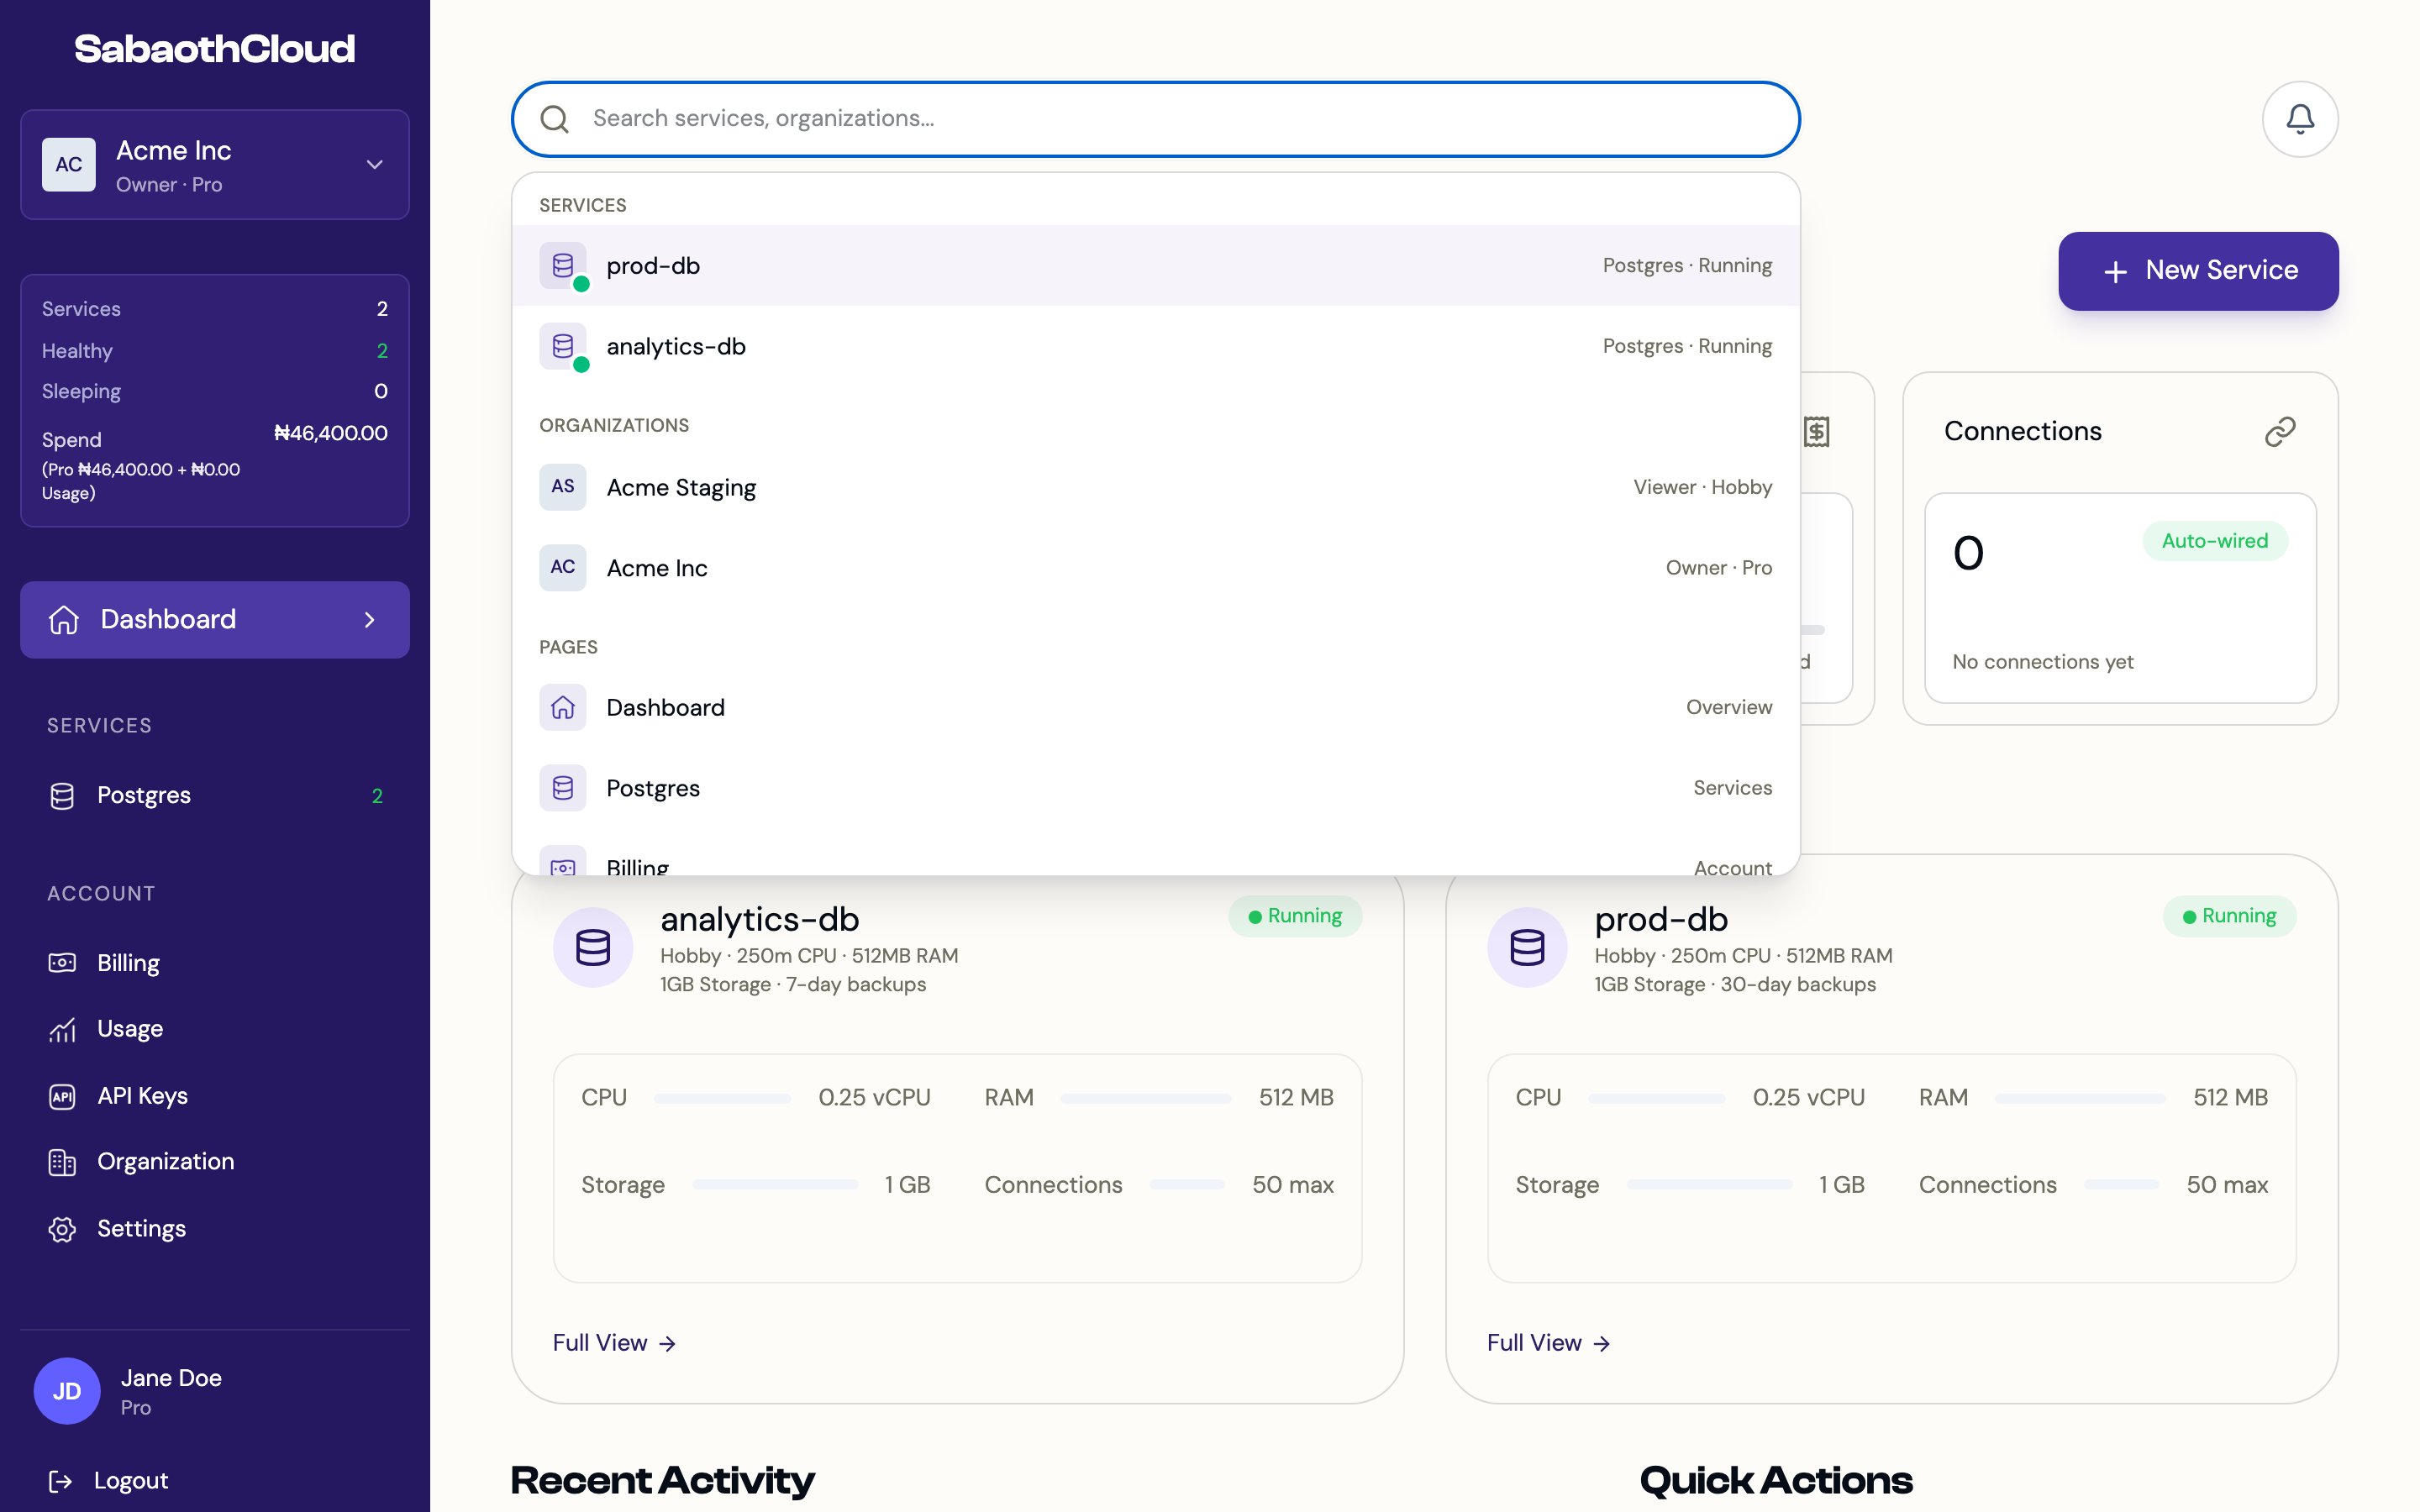
Task: Click the notification bell icon
Action: coord(2300,119)
